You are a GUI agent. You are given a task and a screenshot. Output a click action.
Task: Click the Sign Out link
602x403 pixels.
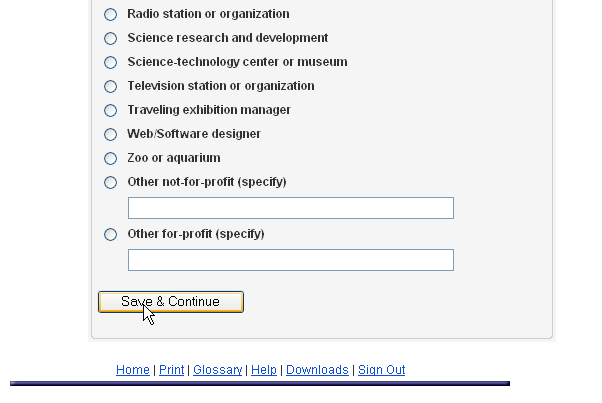click(x=381, y=370)
